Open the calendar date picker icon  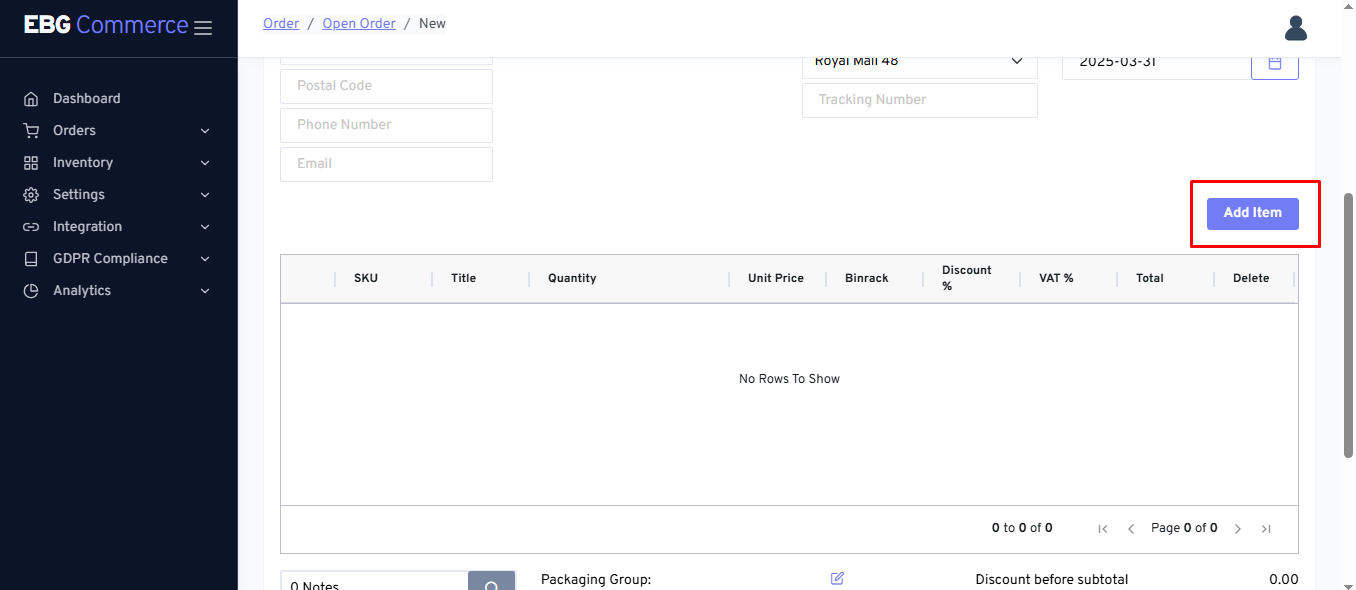1274,63
